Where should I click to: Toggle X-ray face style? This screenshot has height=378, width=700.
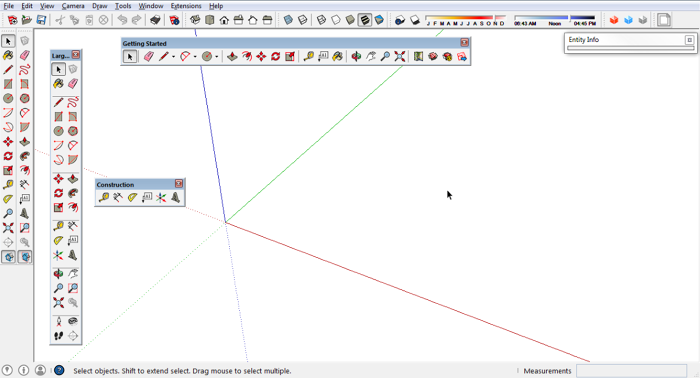coord(288,20)
